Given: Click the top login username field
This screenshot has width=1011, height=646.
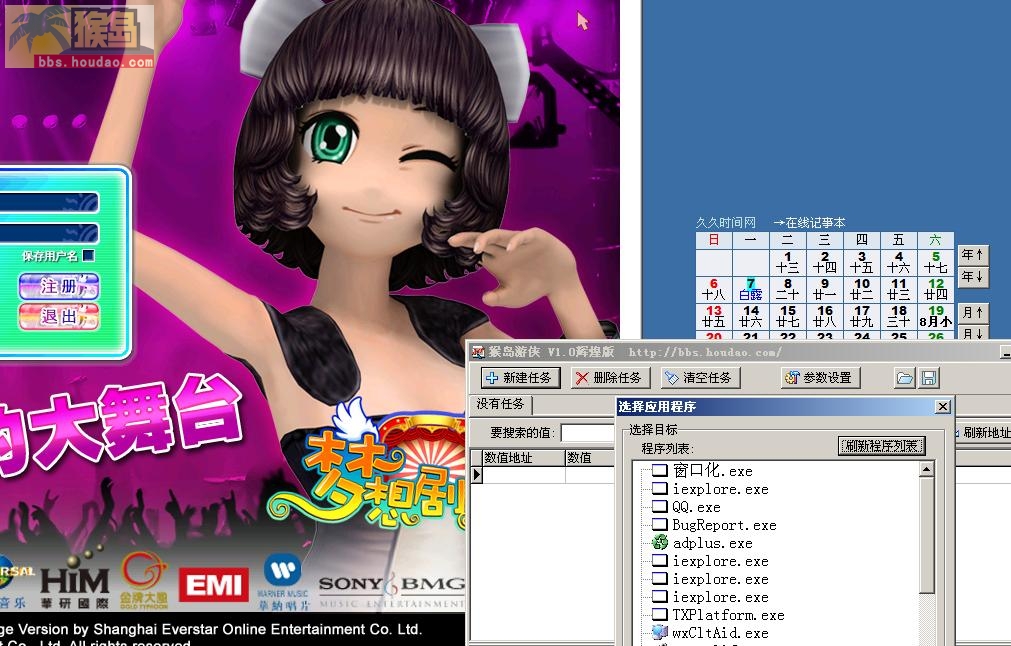Looking at the screenshot, I should click(49, 202).
